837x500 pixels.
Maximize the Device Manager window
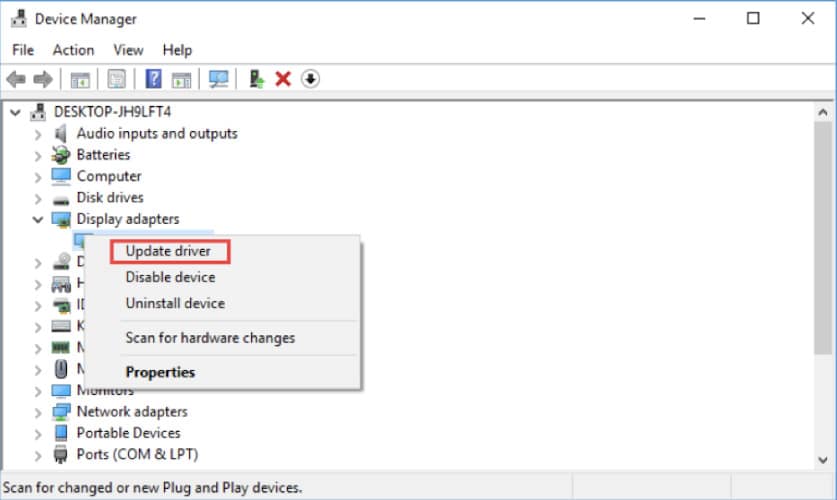point(753,19)
